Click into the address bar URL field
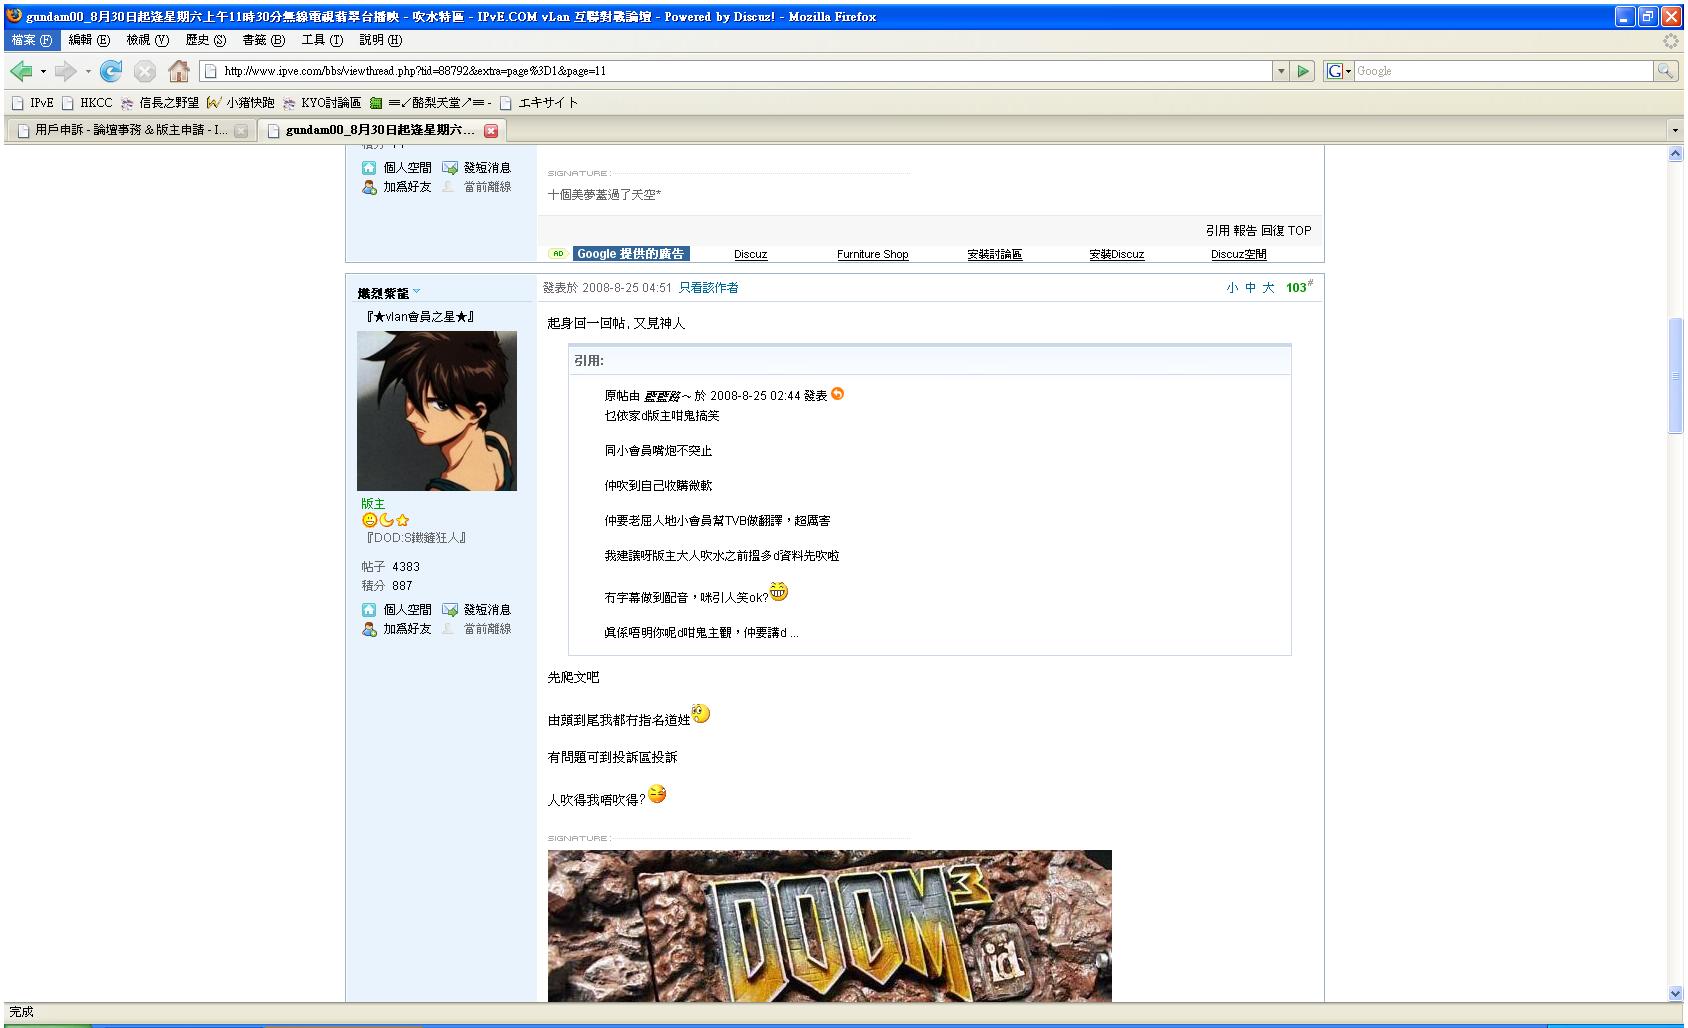This screenshot has height=1028, width=1688. click(737, 71)
